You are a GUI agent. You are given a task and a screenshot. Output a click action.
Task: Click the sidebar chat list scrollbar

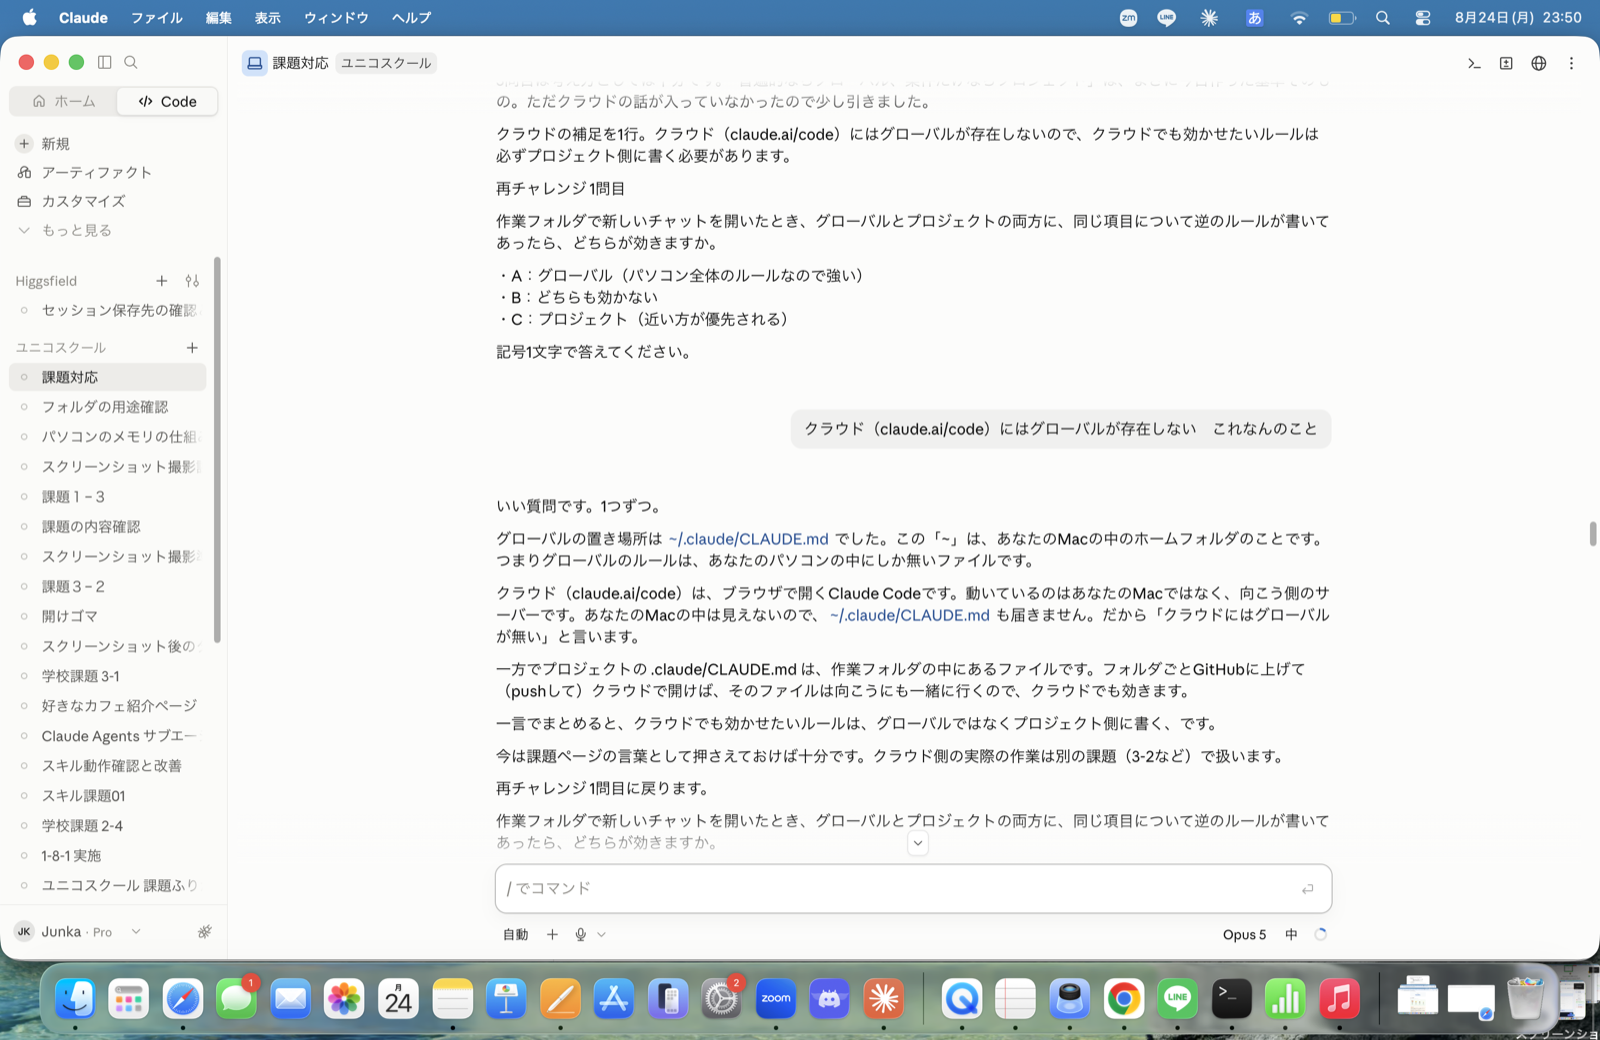click(x=217, y=450)
